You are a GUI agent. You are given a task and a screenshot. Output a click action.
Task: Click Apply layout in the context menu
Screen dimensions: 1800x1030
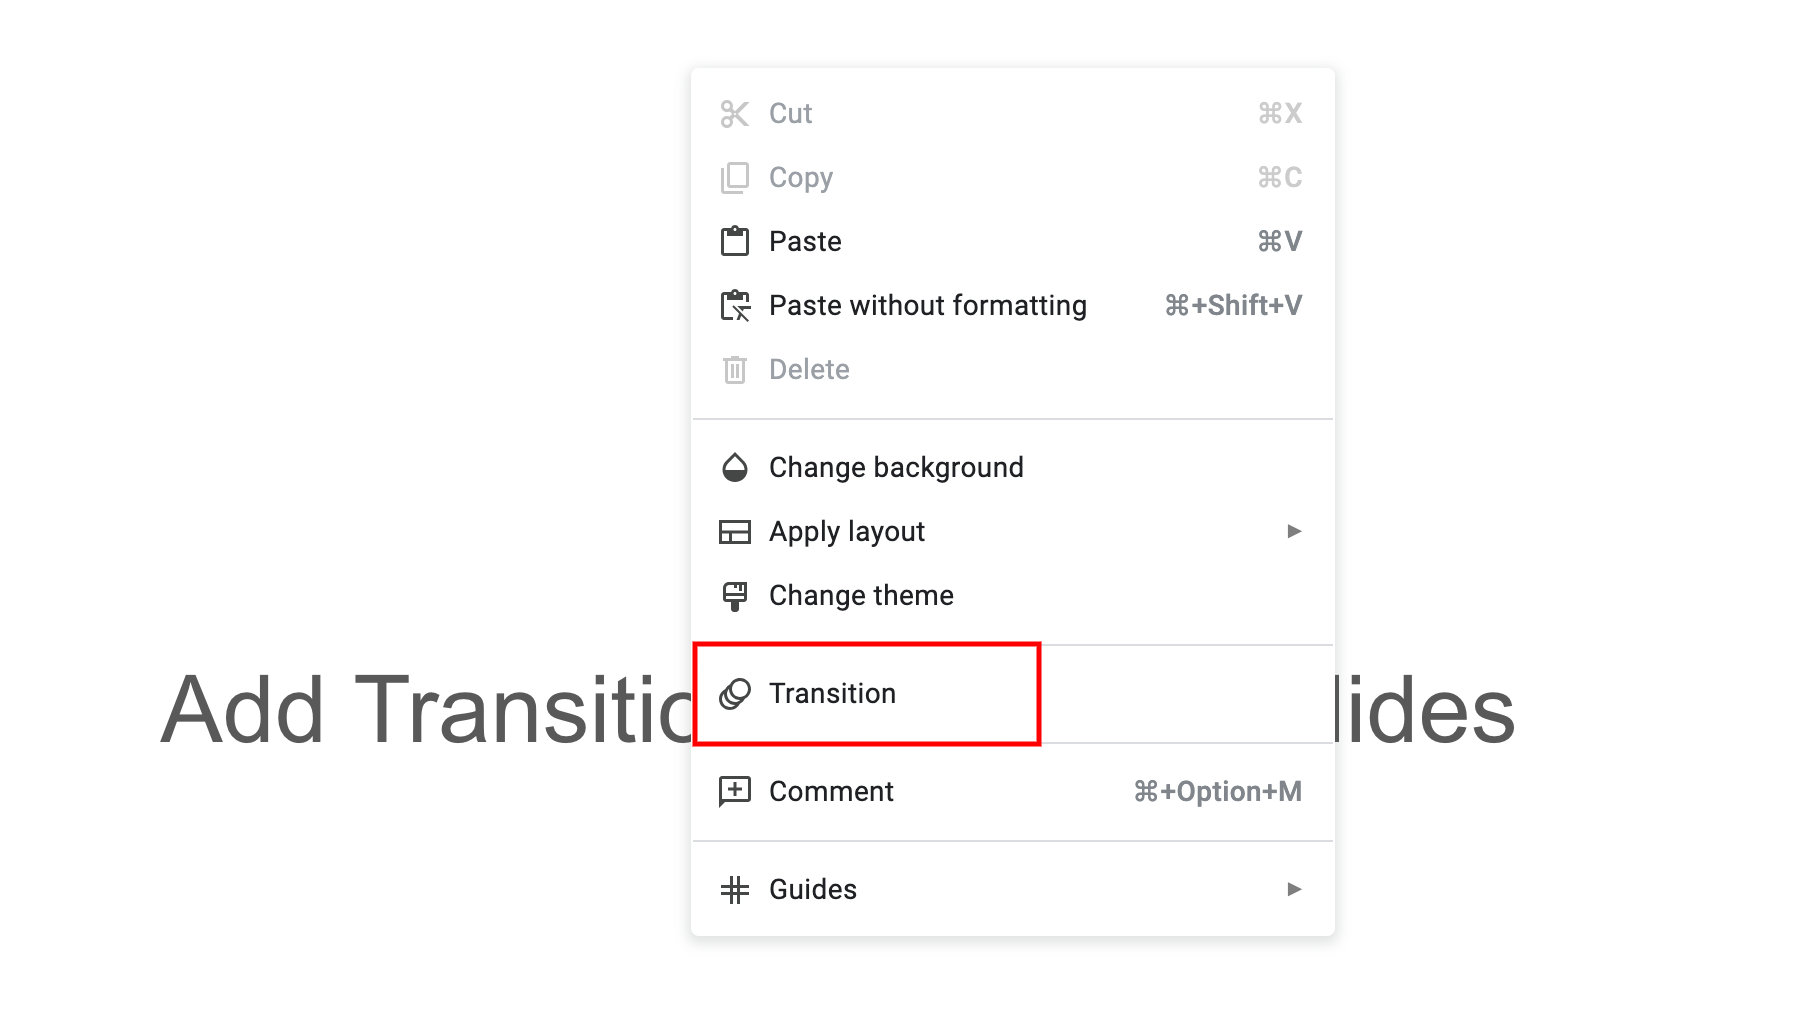[x=845, y=531]
